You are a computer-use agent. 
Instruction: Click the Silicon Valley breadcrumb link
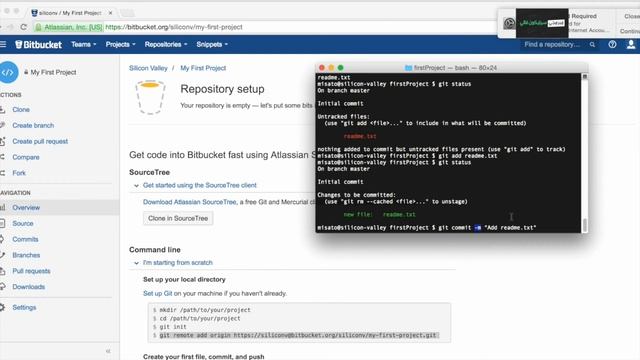point(148,68)
